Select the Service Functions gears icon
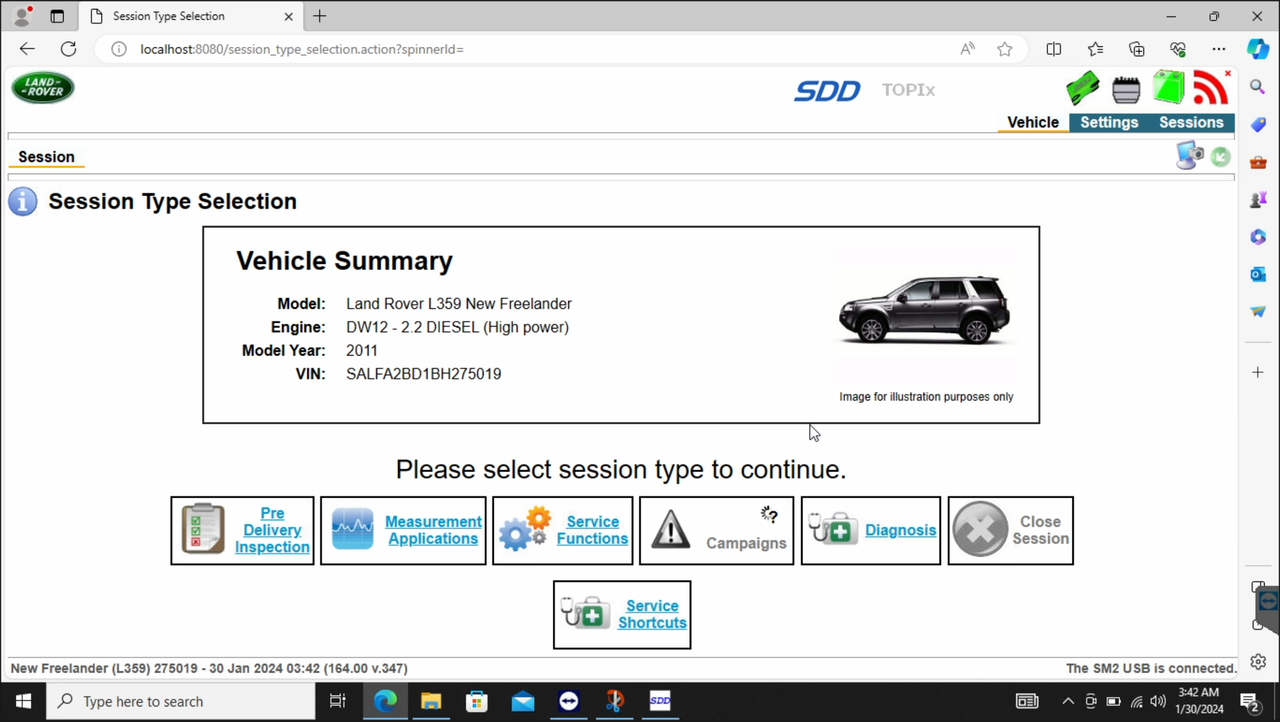 tap(524, 529)
